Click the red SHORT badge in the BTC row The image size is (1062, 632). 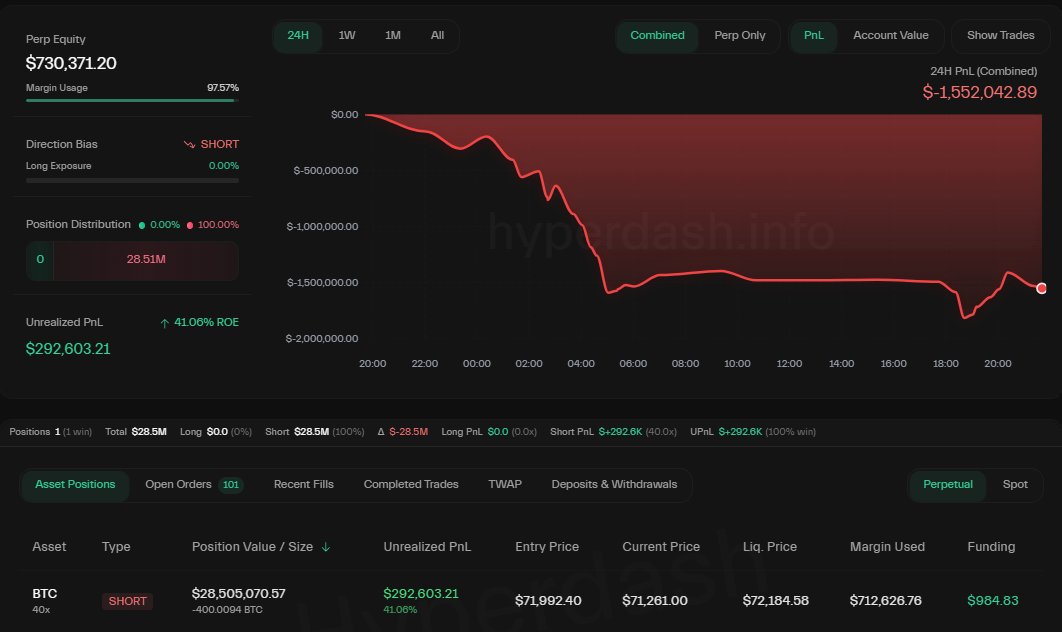pyautogui.click(x=127, y=601)
